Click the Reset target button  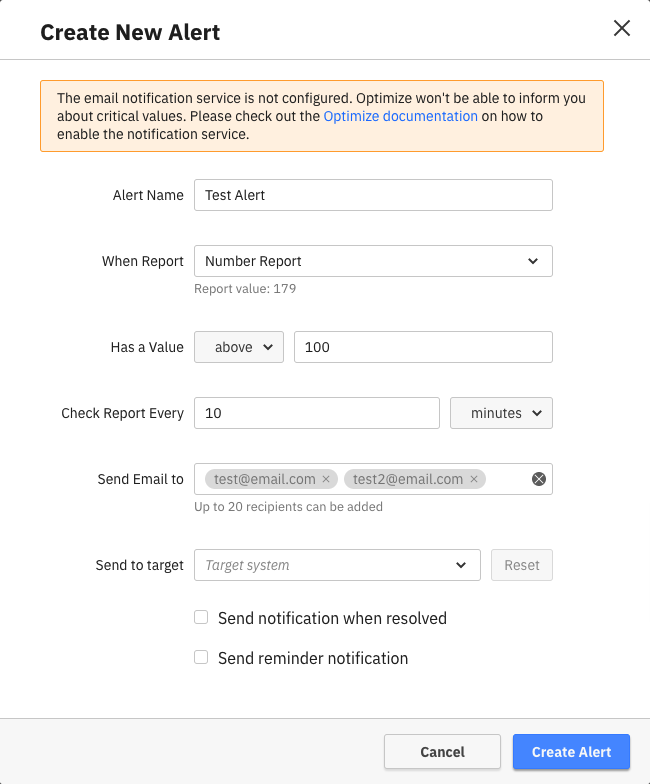[x=522, y=565]
